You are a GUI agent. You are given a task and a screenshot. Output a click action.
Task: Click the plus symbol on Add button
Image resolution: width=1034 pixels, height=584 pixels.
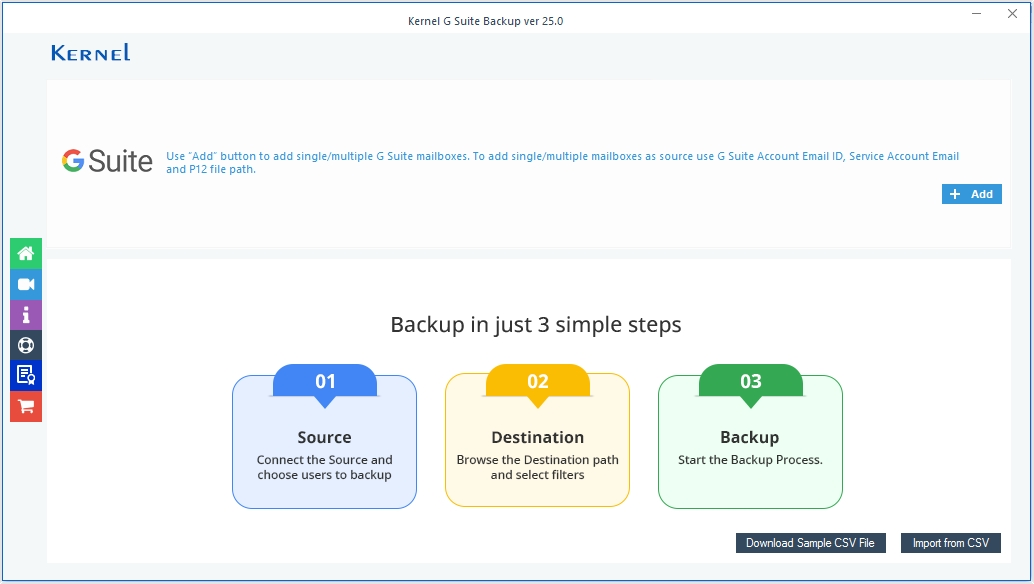[x=957, y=193]
